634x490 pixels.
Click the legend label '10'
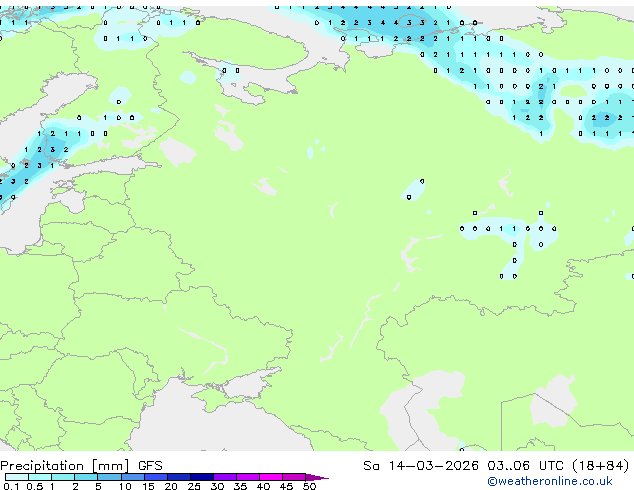click(125, 486)
